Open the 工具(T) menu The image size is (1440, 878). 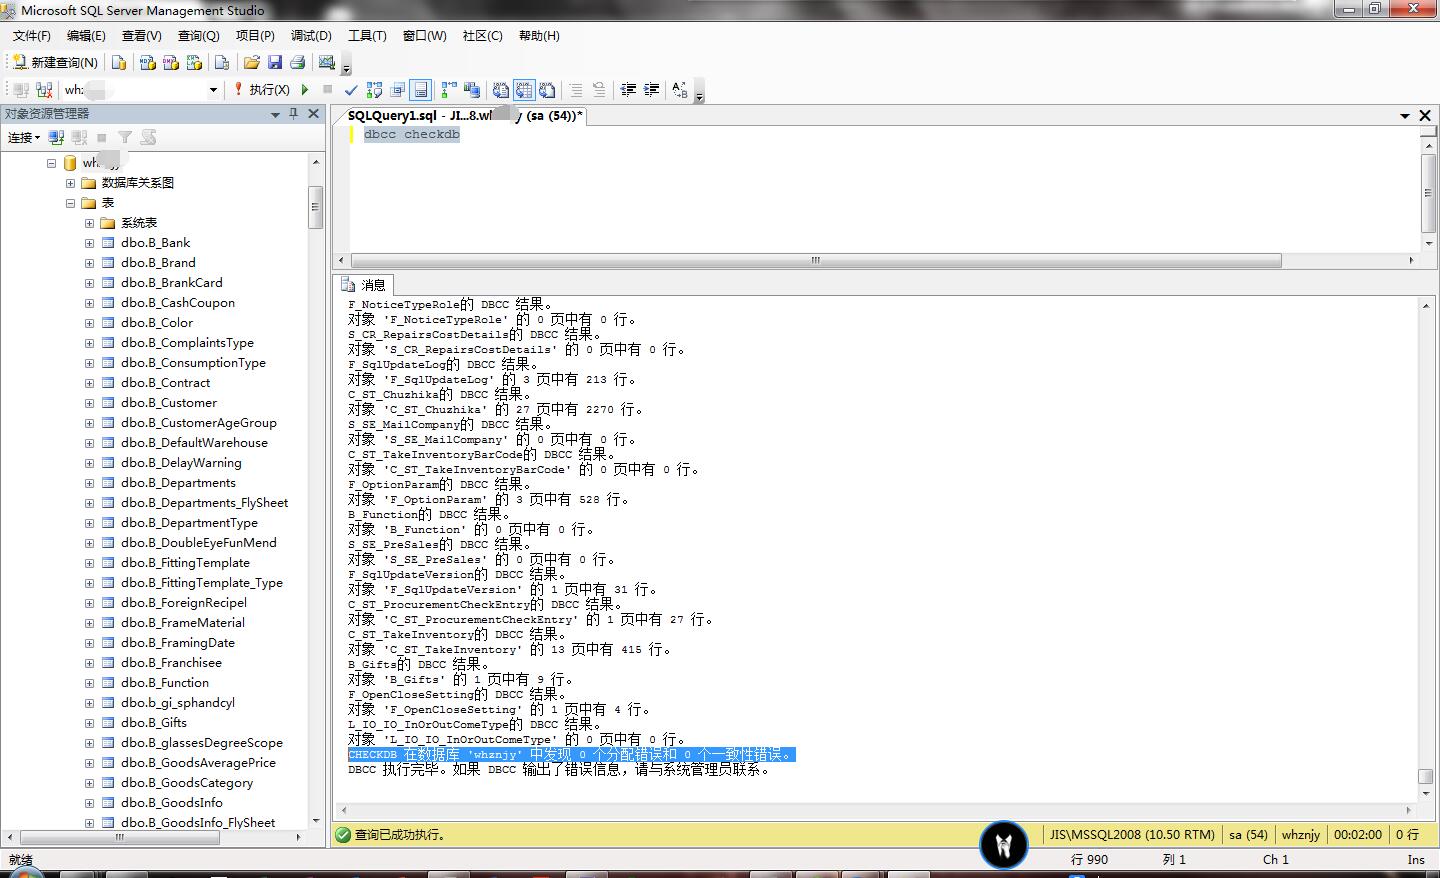coord(367,36)
